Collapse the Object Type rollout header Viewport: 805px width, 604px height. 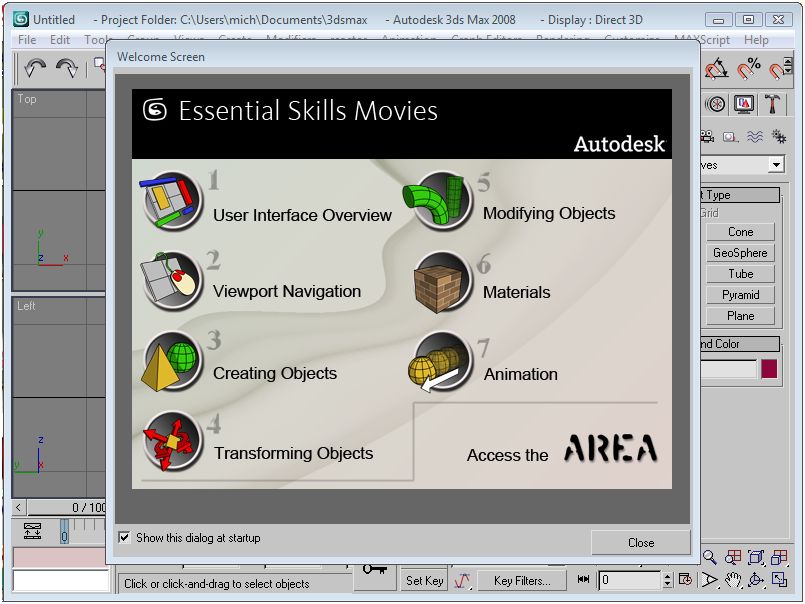(x=740, y=195)
